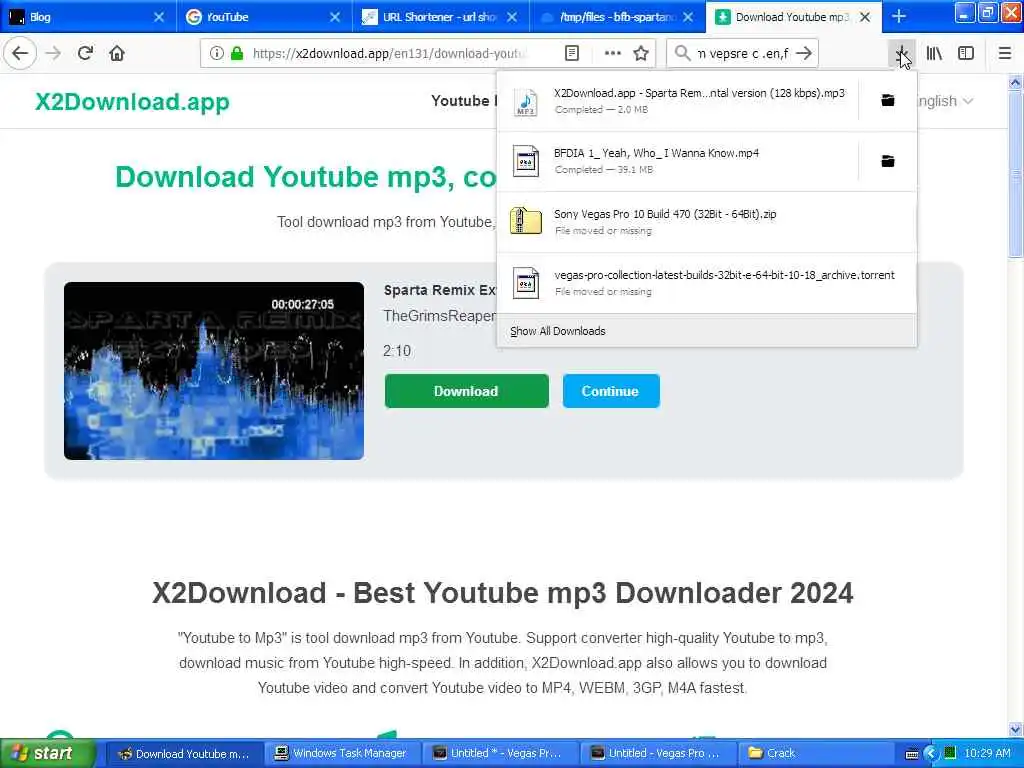This screenshot has height=768, width=1024.
Task: Open page actions three-dots menu
Action: pos(613,54)
